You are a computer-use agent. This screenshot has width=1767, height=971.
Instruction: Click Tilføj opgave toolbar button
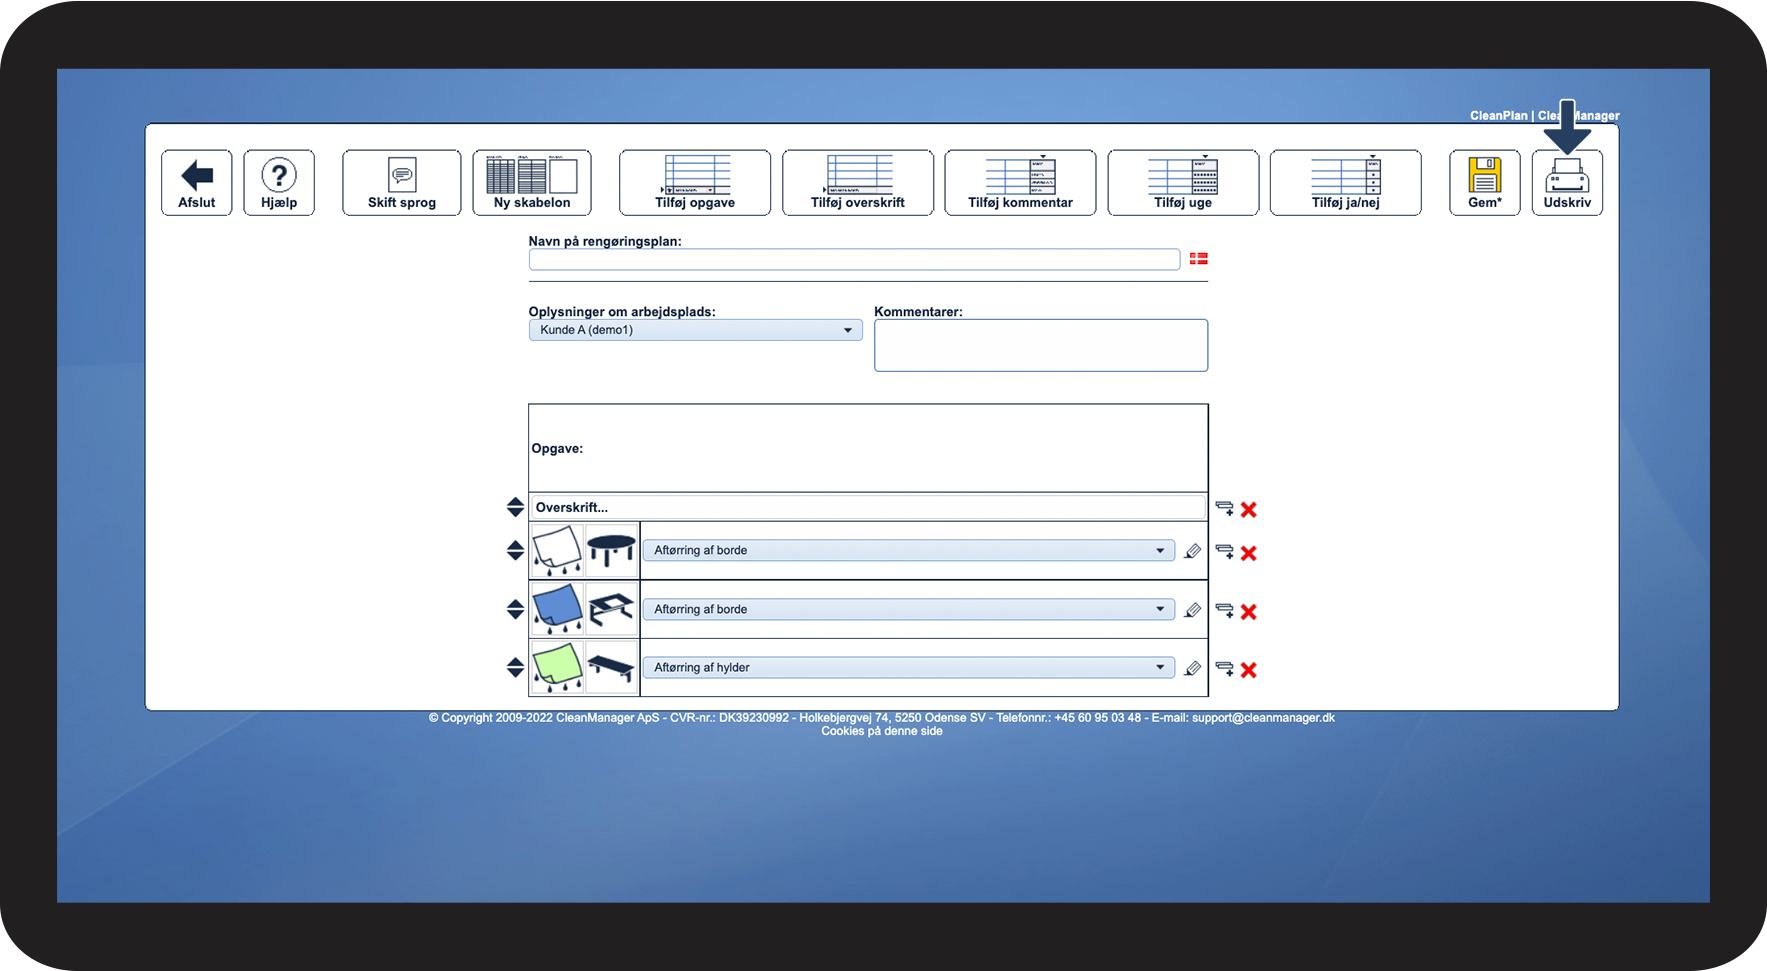[x=695, y=182]
